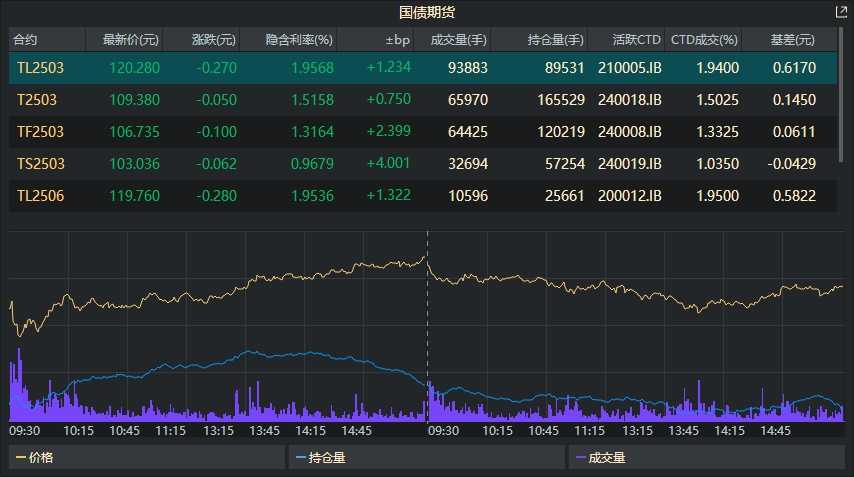The width and height of the screenshot is (854, 477).
Task: Sort table by 最新价(元) column header
Action: [123, 40]
